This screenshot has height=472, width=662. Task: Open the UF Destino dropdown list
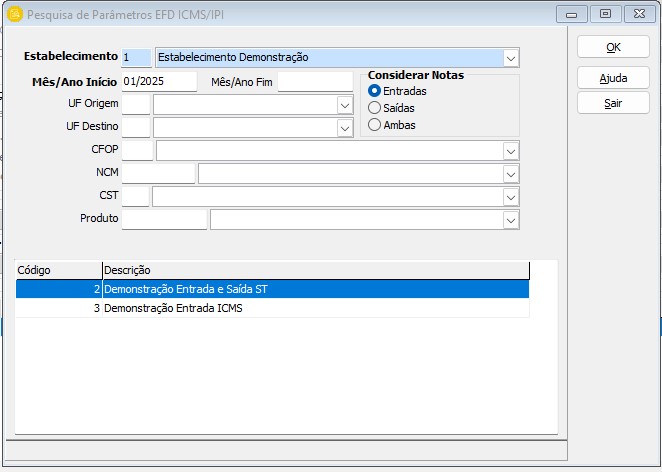click(345, 127)
